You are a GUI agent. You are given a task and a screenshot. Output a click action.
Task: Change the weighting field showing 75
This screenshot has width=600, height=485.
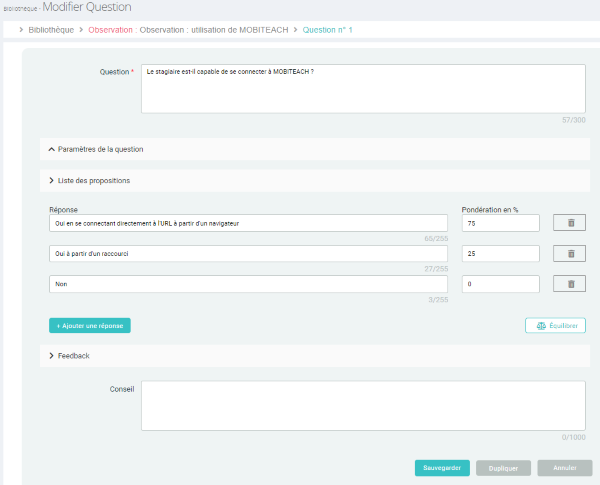tap(501, 223)
